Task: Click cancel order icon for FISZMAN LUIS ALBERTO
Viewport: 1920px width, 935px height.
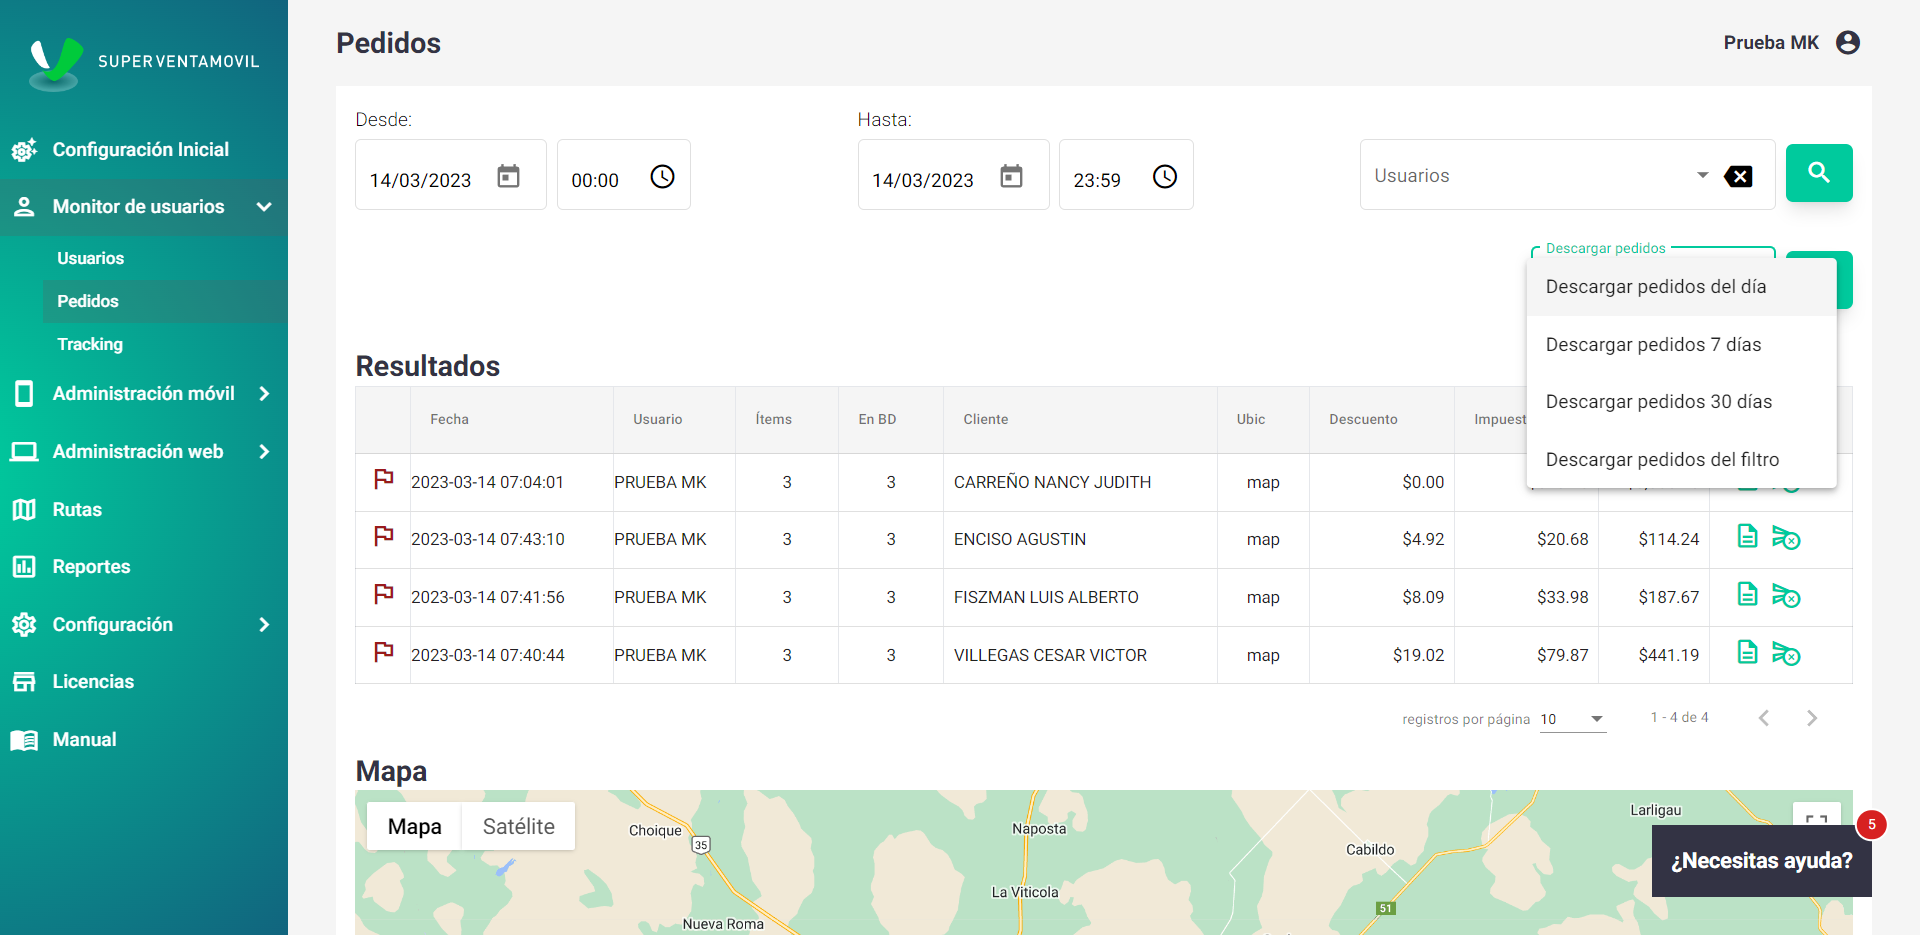Action: 1786,596
